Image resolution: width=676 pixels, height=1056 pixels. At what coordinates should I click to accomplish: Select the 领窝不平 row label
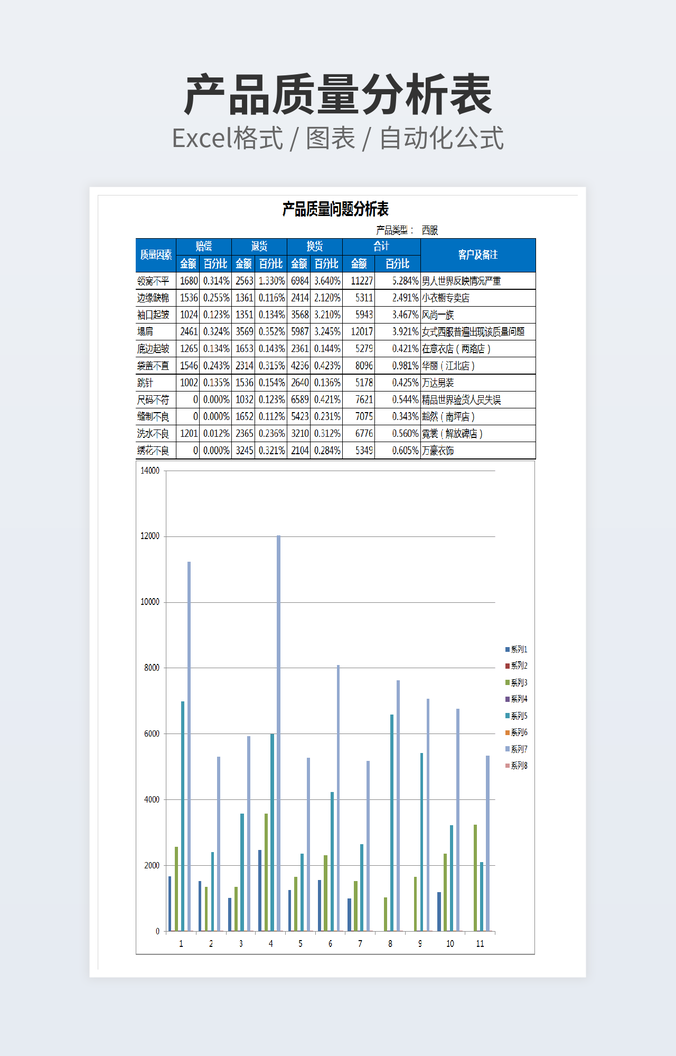[154, 281]
